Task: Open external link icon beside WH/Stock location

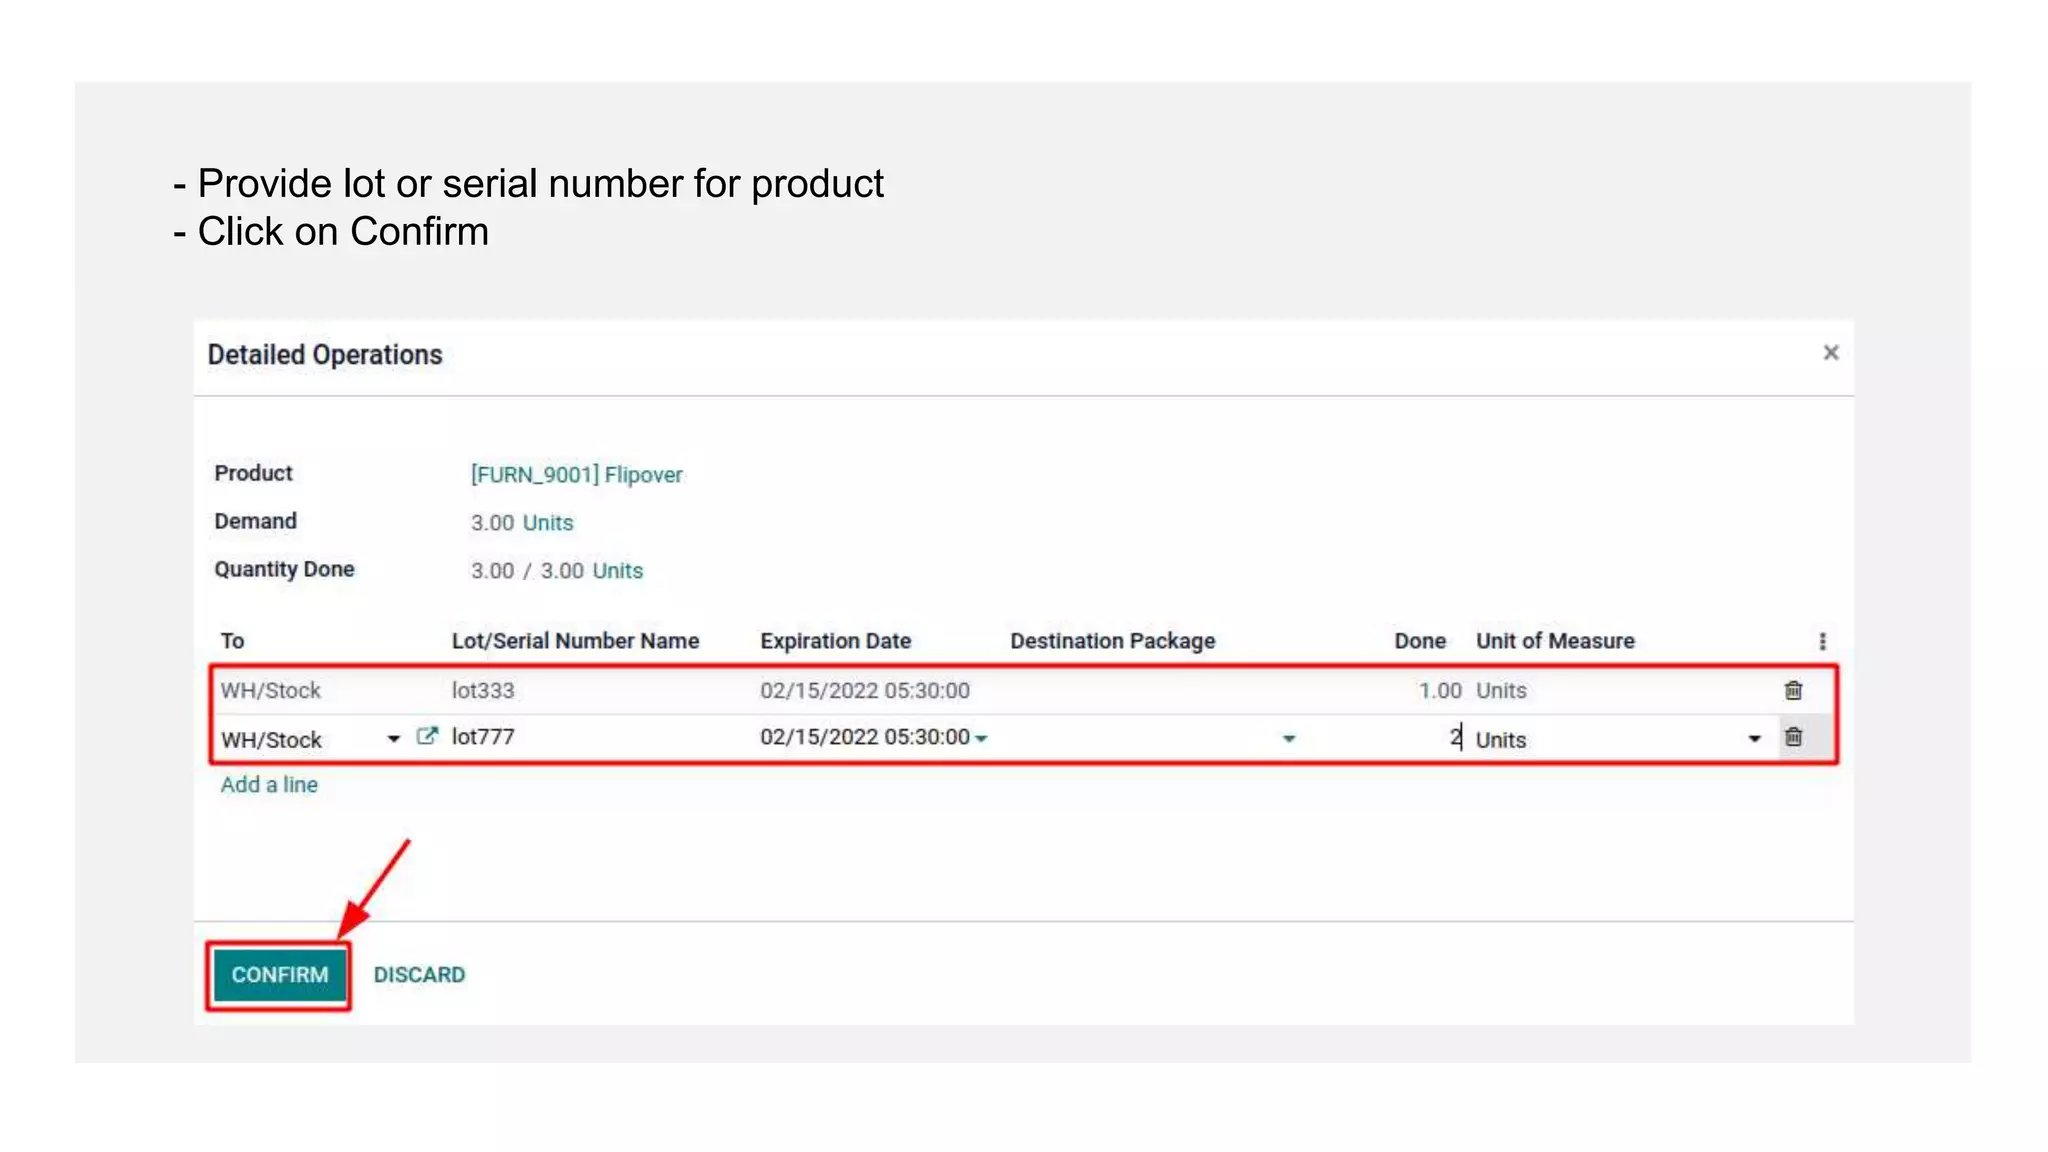Action: click(427, 736)
